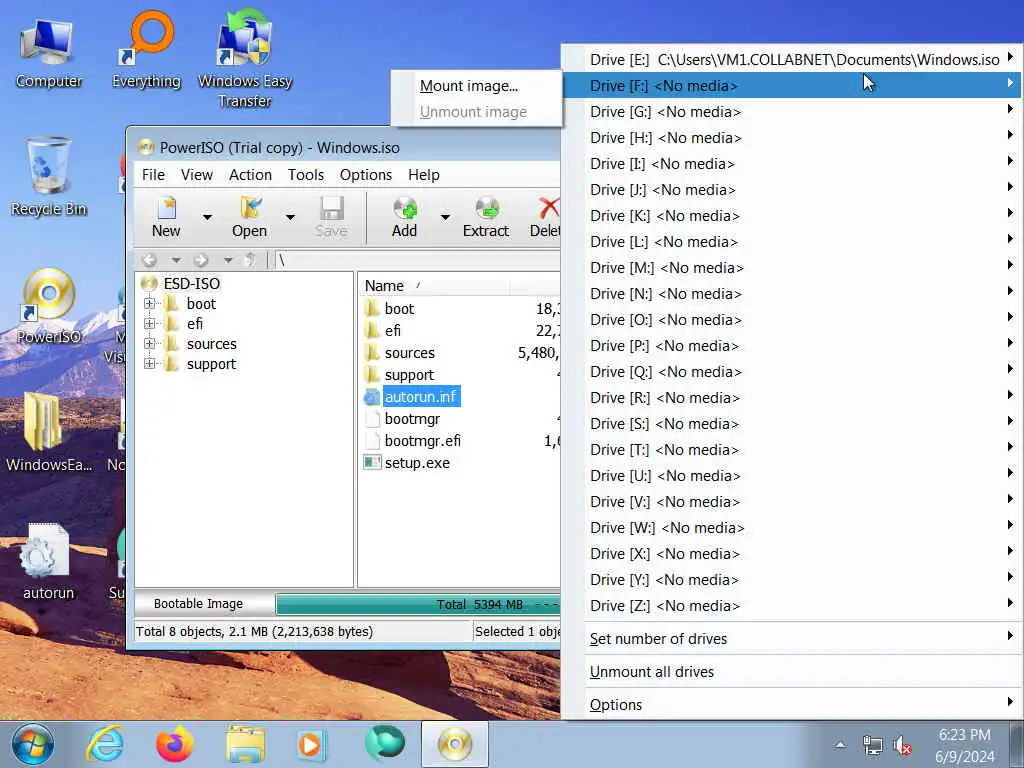Open Windows Media Player from the taskbar
Image resolution: width=1024 pixels, height=768 pixels.
(x=310, y=744)
